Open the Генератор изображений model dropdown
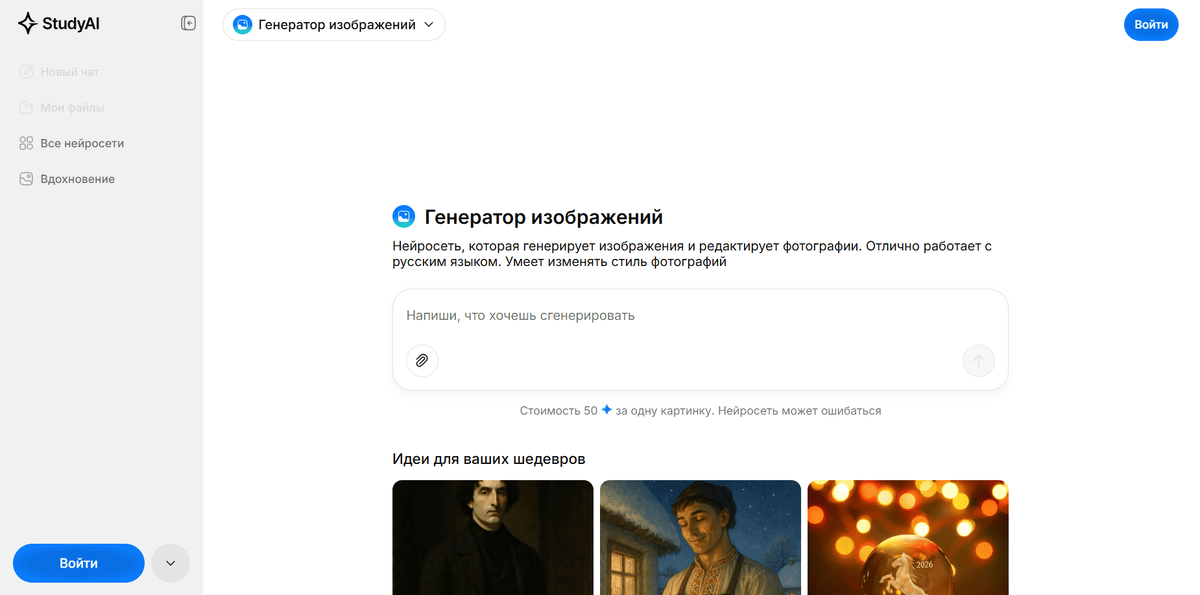This screenshot has height=595, width=1200. coord(334,24)
